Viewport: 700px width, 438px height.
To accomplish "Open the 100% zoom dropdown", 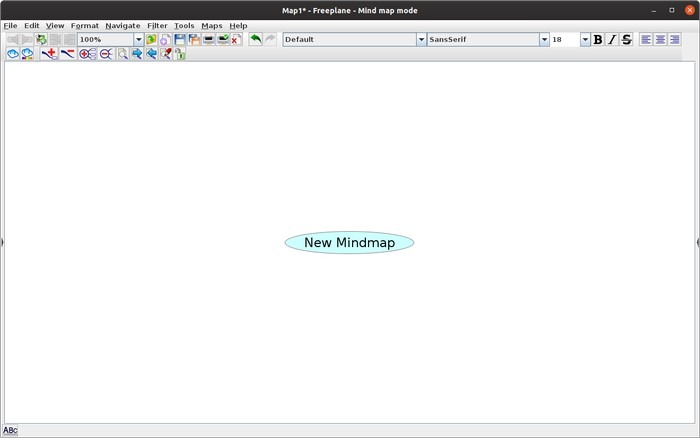I will (138, 39).
